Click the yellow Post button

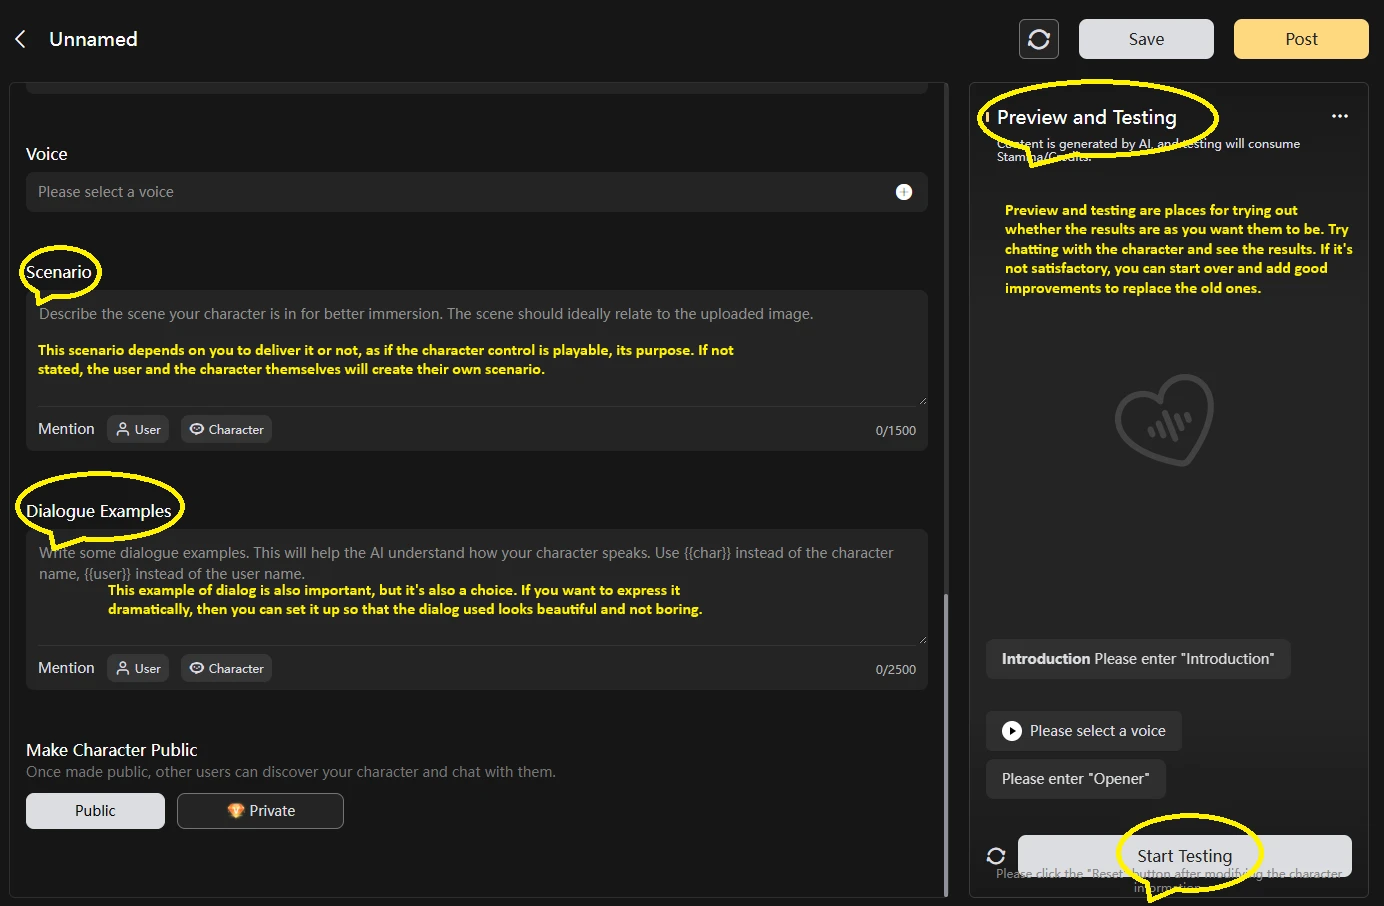1300,39
